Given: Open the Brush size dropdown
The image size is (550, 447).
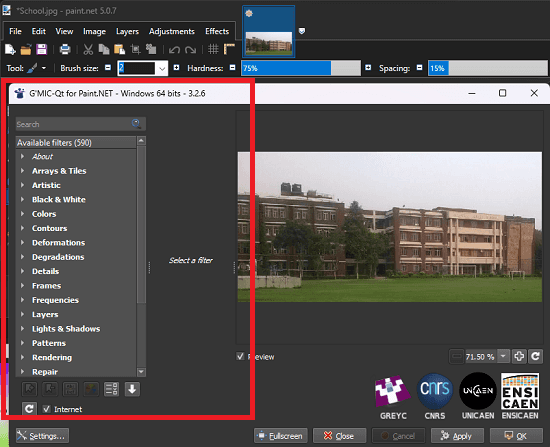Looking at the screenshot, I should 162,68.
